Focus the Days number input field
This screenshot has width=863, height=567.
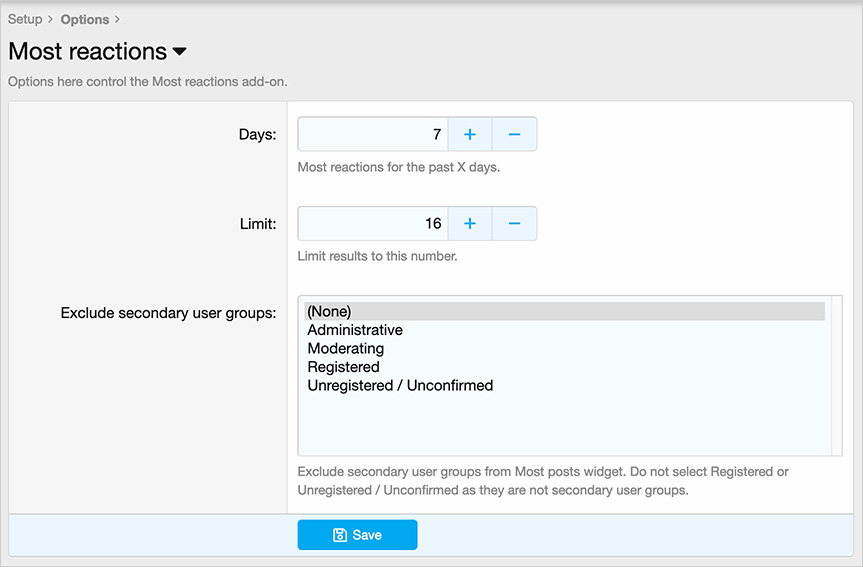(372, 134)
